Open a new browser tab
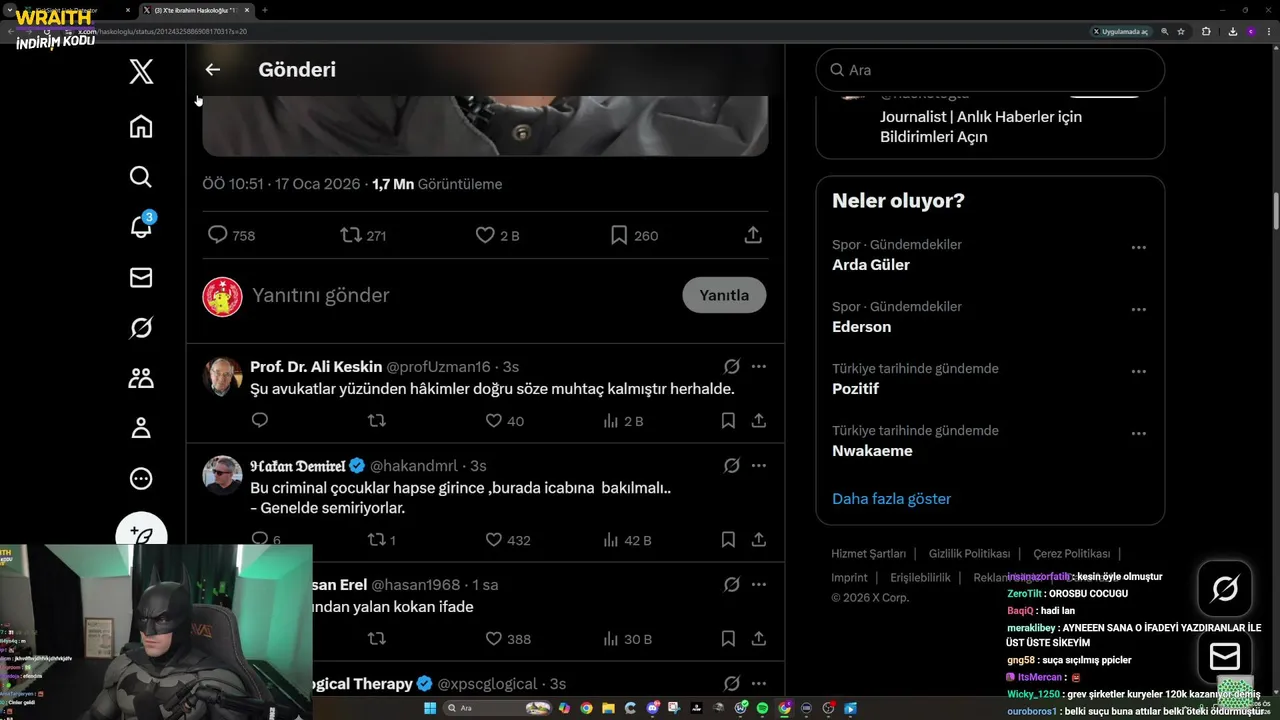The width and height of the screenshot is (1280, 720). coord(265,10)
